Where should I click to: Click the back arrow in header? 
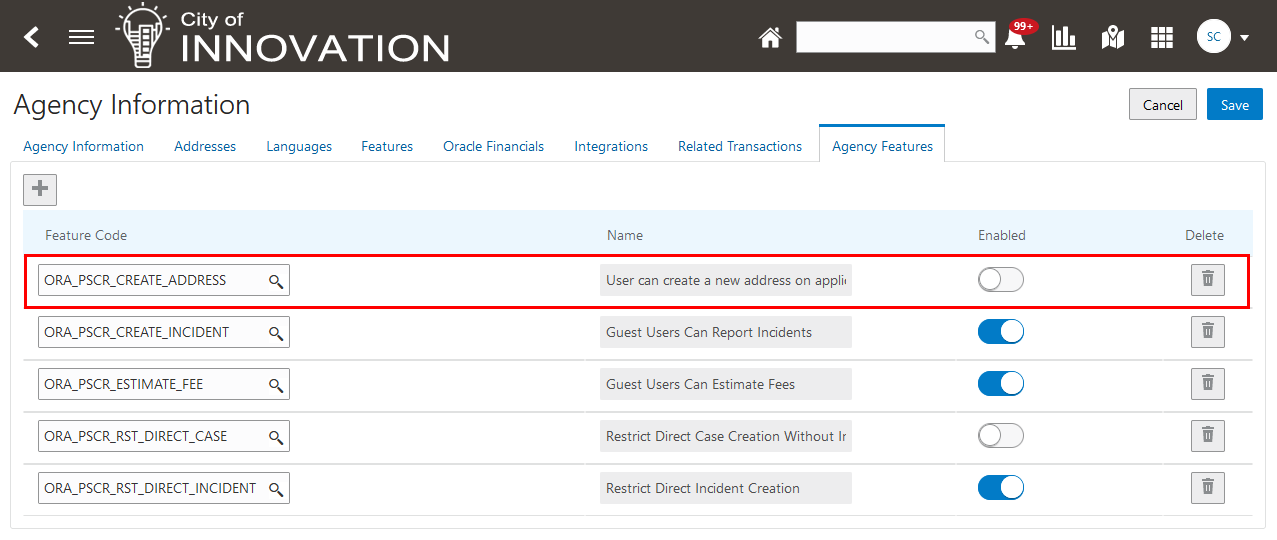(x=32, y=38)
